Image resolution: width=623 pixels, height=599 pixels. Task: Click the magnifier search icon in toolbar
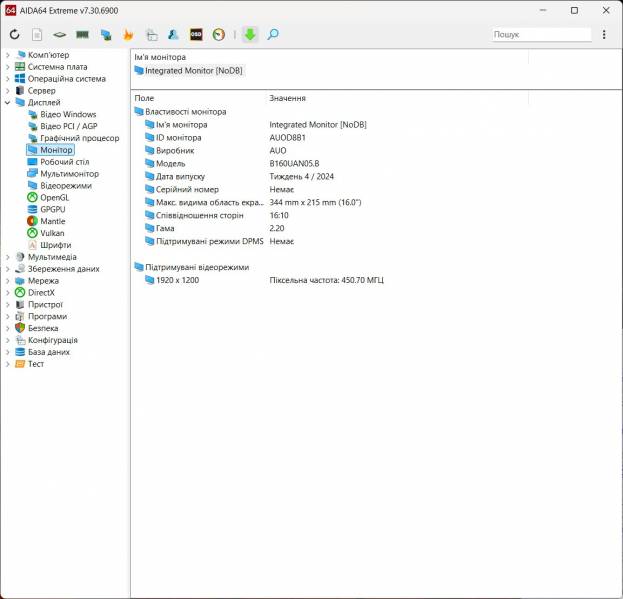[x=273, y=35]
